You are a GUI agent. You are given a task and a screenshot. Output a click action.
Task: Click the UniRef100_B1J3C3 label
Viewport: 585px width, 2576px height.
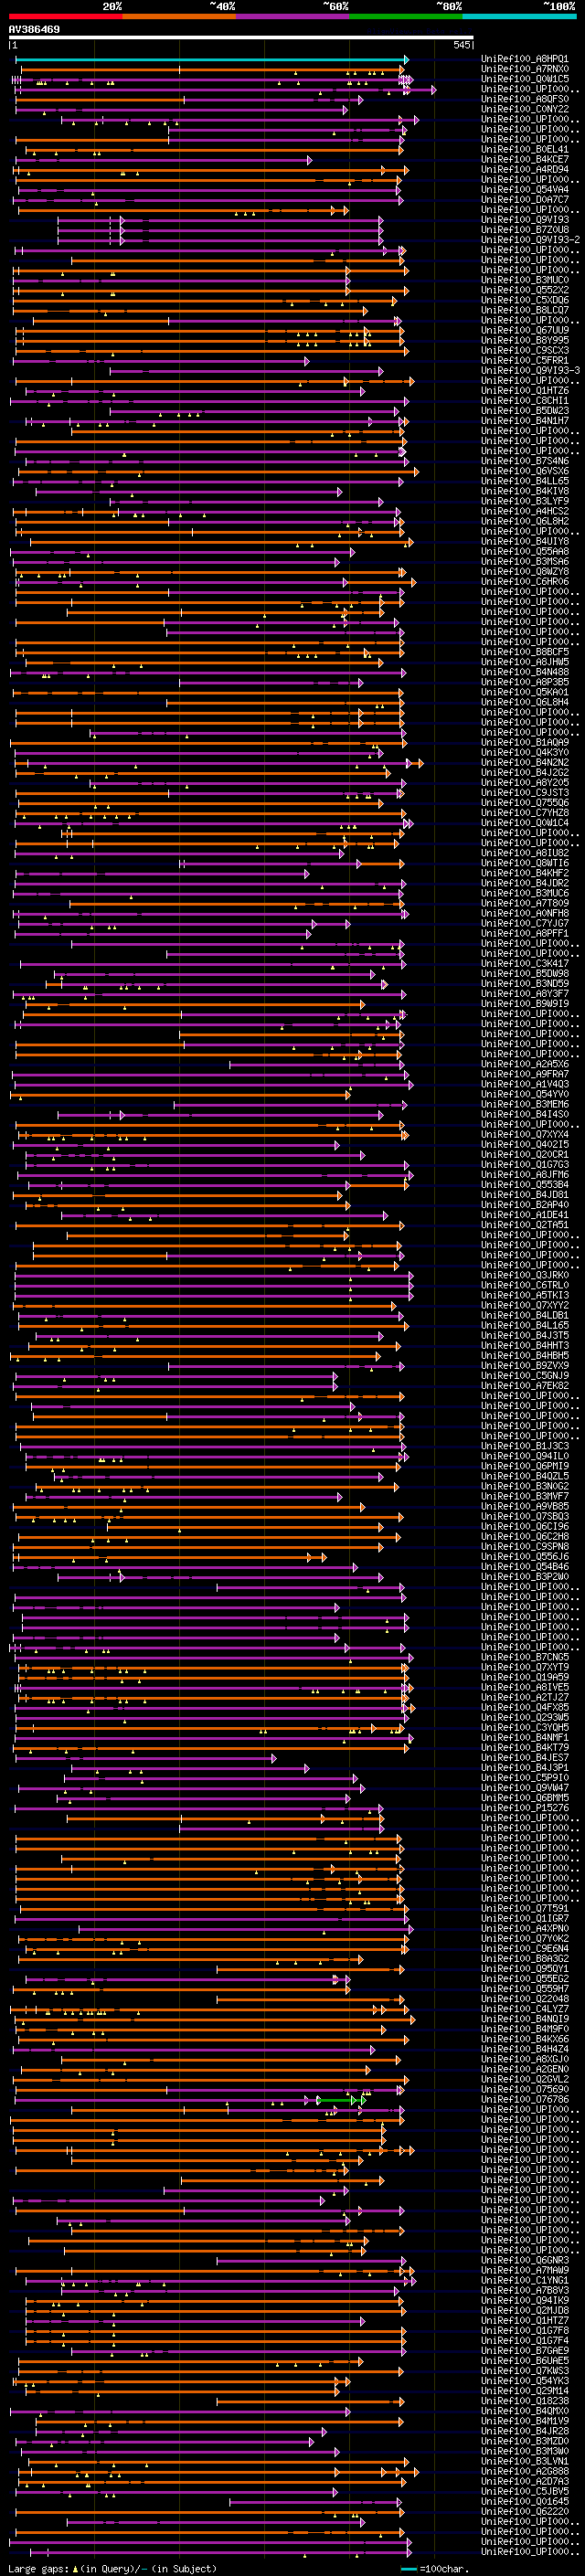click(x=525, y=1446)
